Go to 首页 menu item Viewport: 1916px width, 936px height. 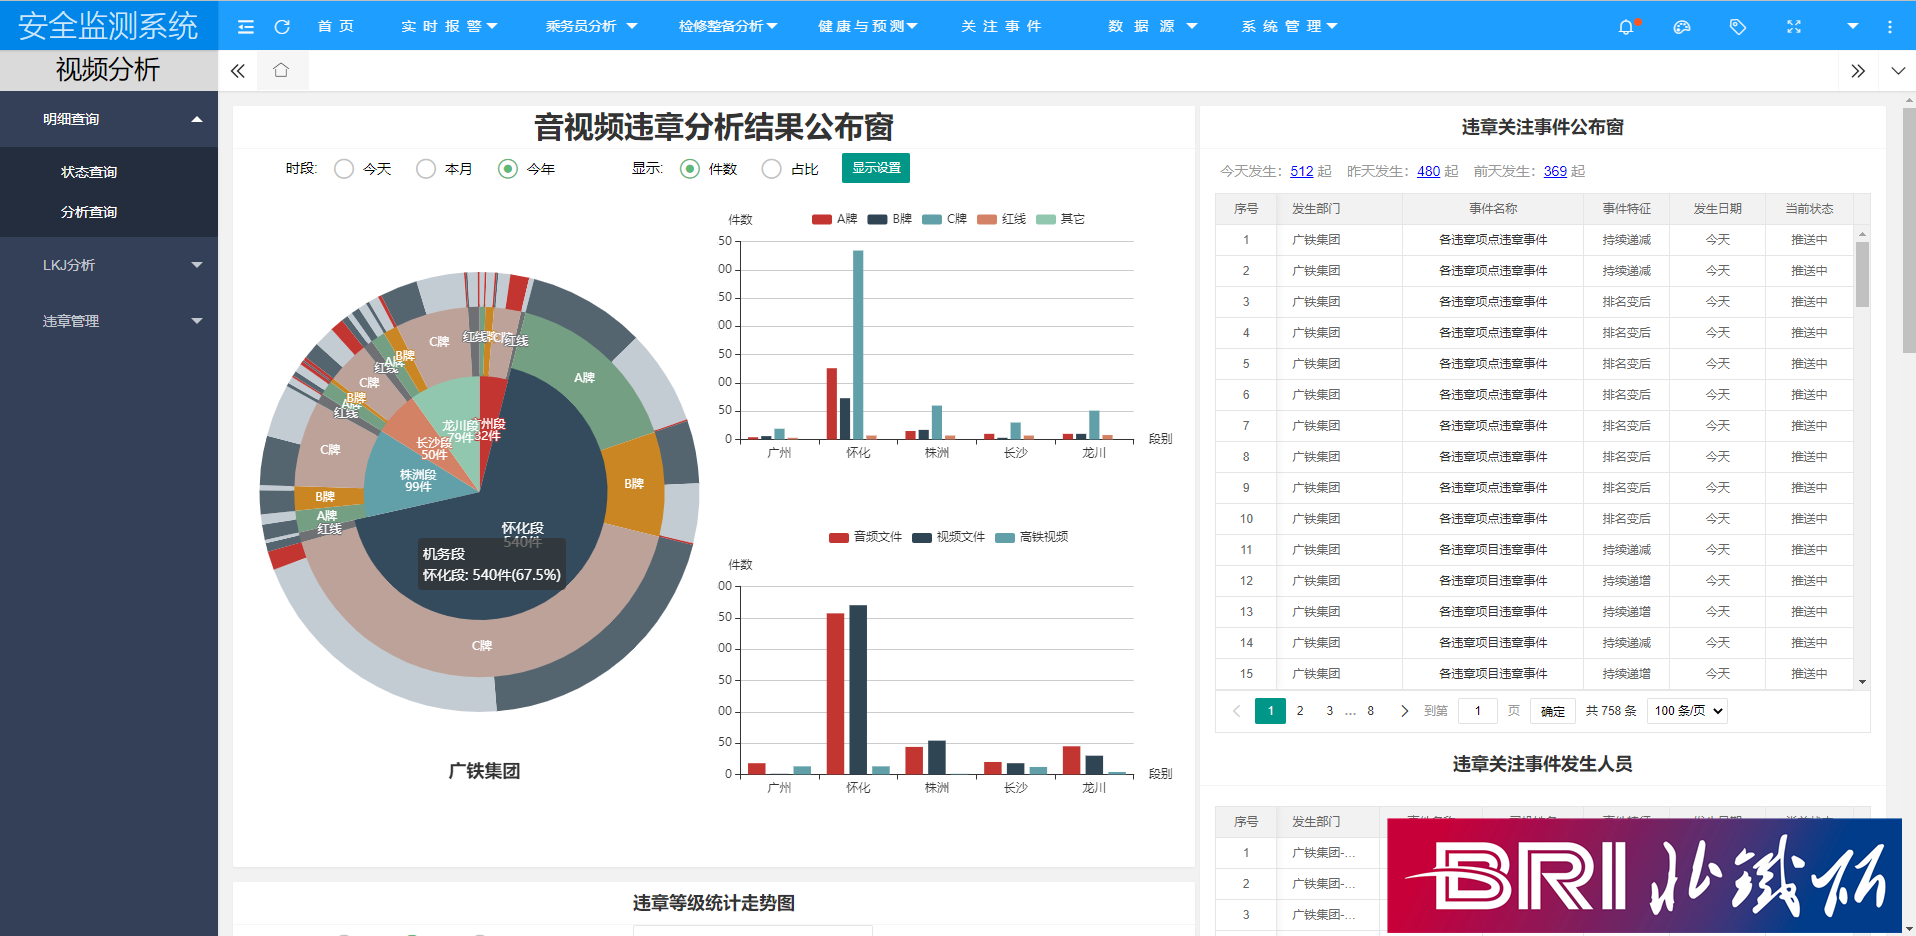click(336, 26)
